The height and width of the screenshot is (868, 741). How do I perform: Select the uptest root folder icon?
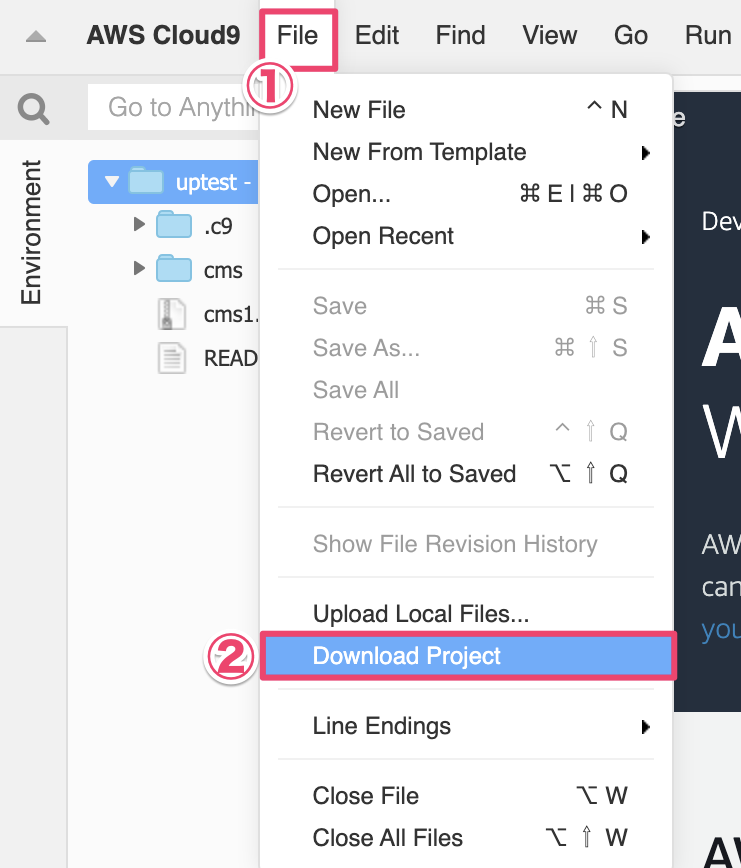pyautogui.click(x=146, y=181)
